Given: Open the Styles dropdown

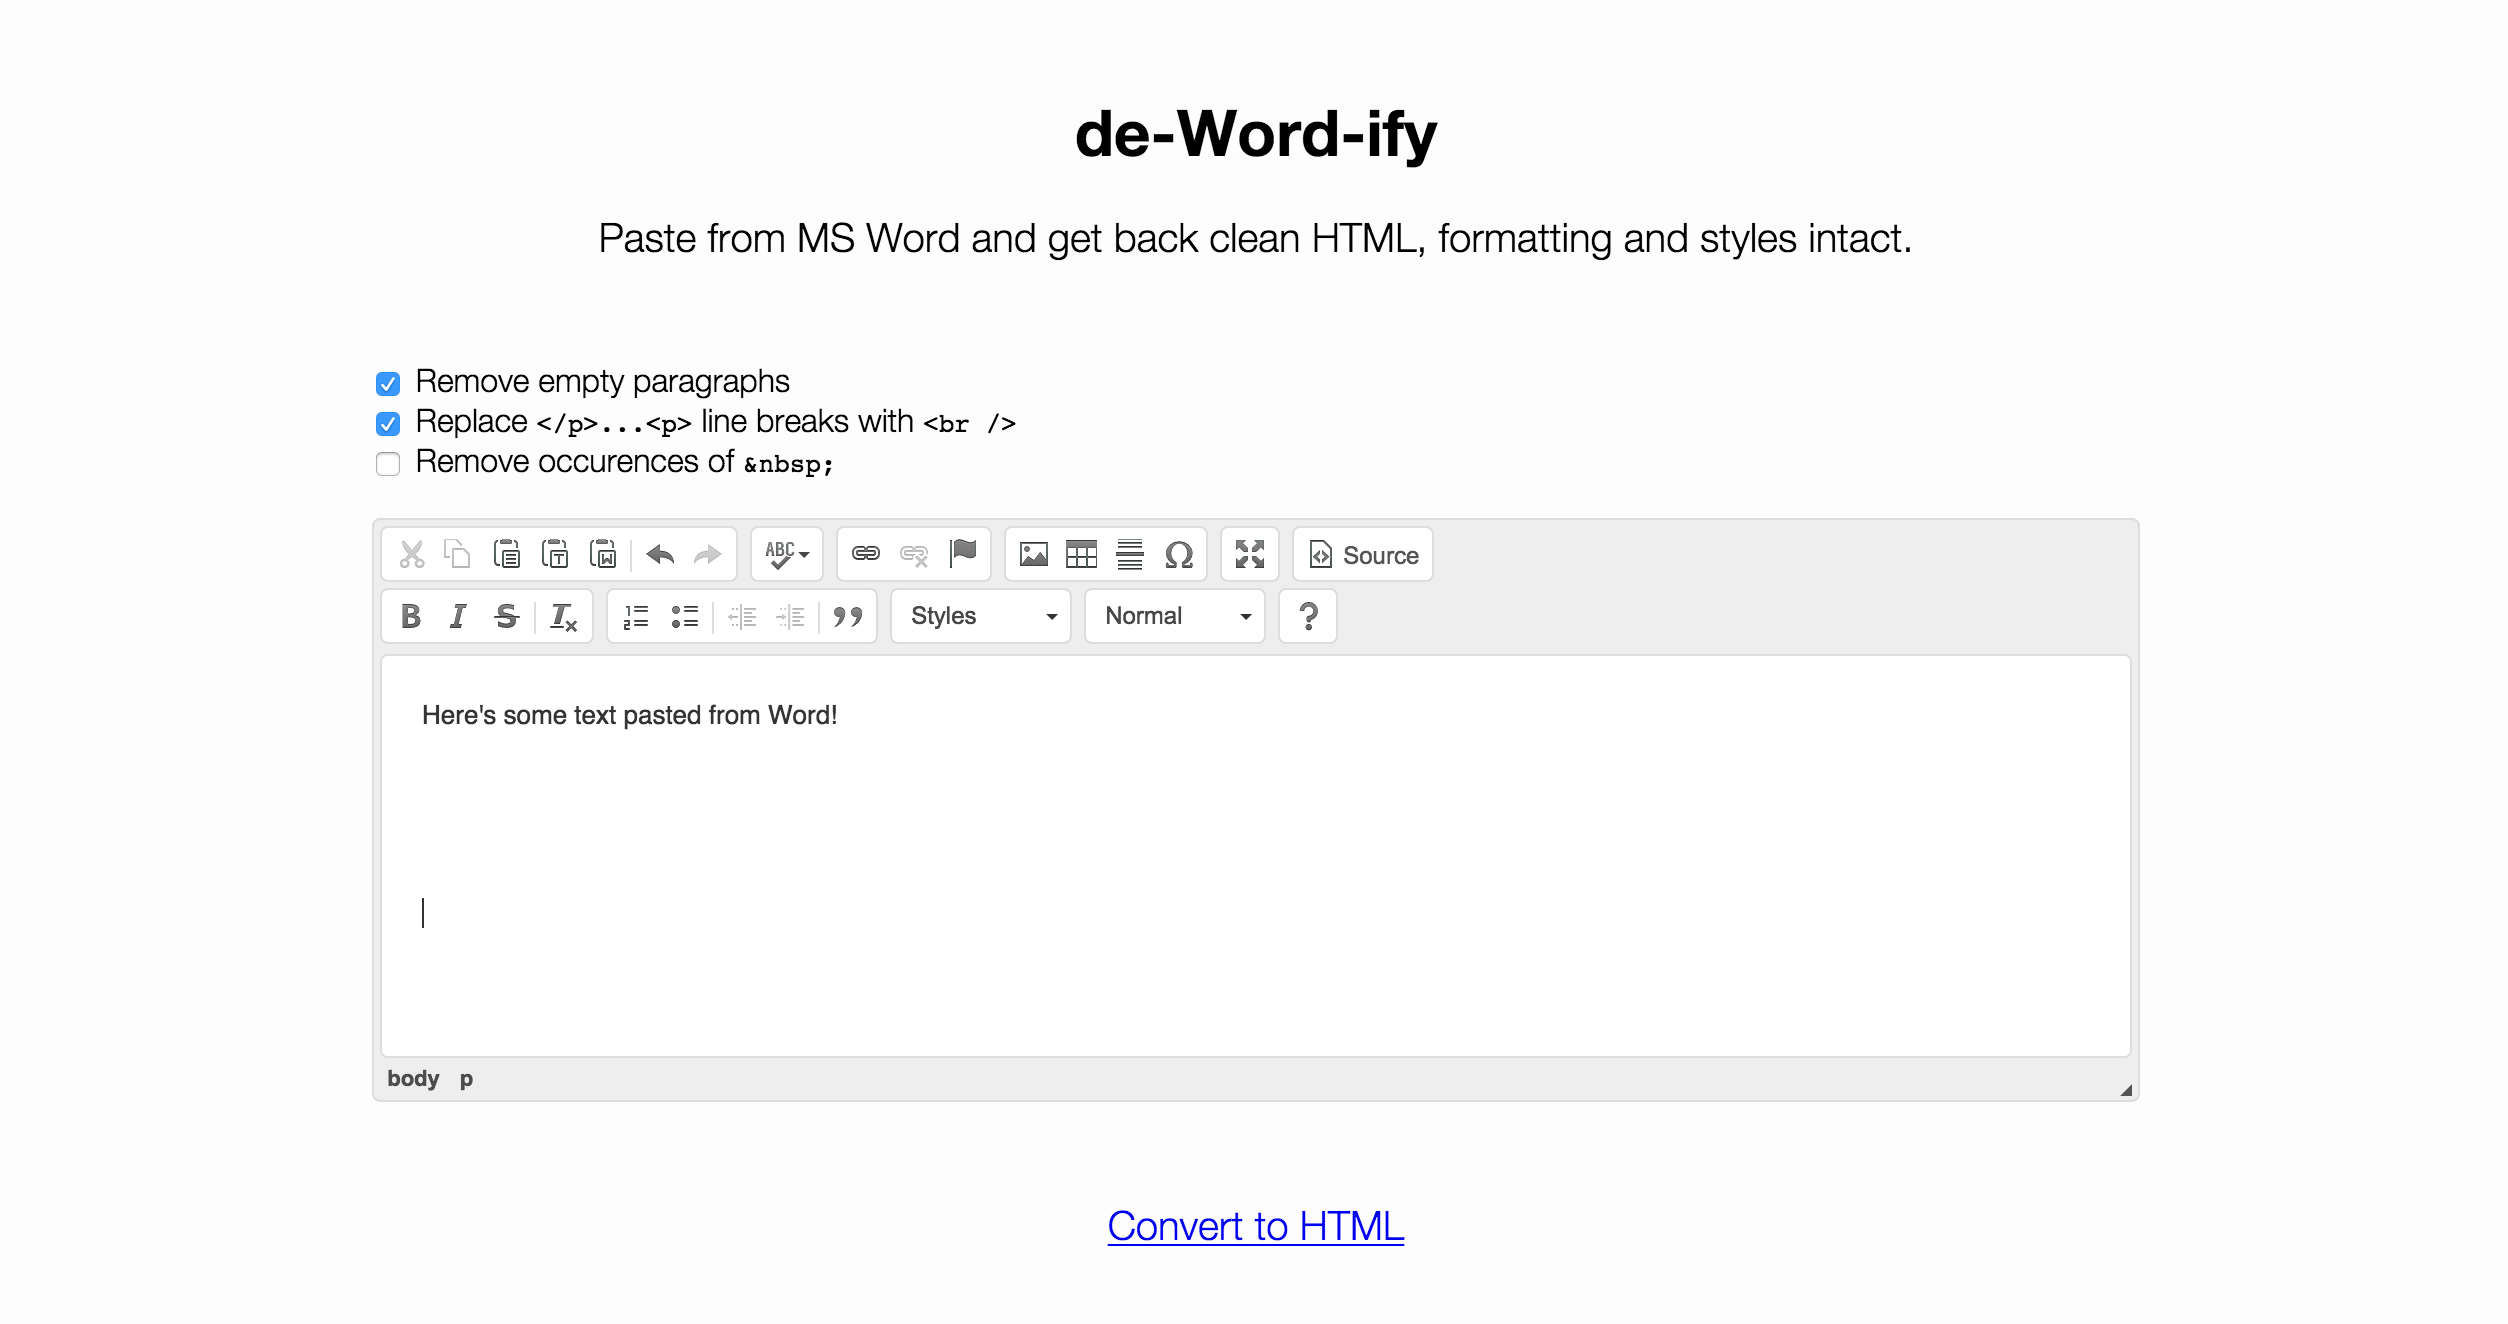Looking at the screenshot, I should tap(980, 616).
